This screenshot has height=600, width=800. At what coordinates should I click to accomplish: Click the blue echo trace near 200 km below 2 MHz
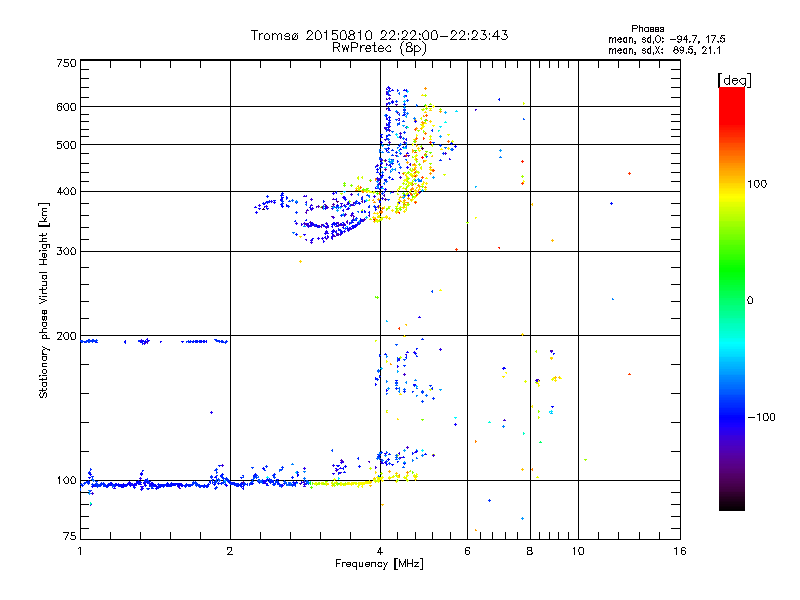tap(153, 341)
